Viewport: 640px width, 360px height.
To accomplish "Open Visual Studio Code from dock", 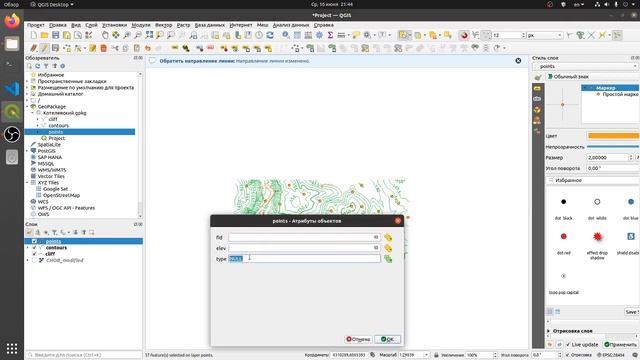I will click(12, 89).
